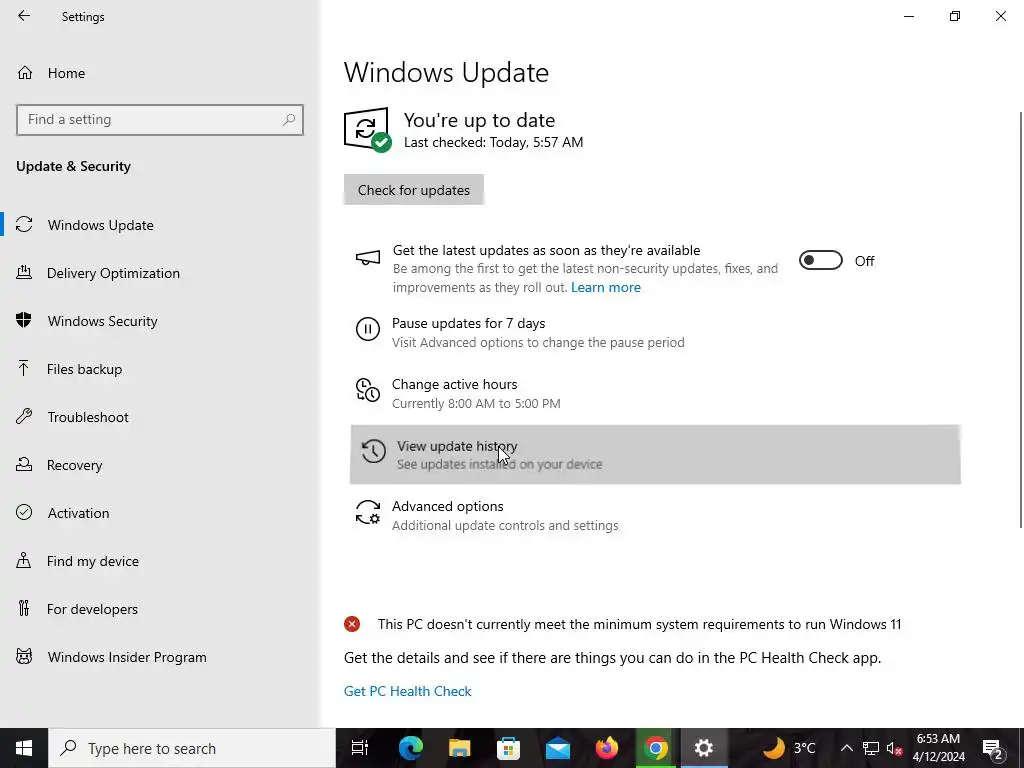Click the Update & Security heading
This screenshot has width=1024, height=768.
tap(73, 167)
